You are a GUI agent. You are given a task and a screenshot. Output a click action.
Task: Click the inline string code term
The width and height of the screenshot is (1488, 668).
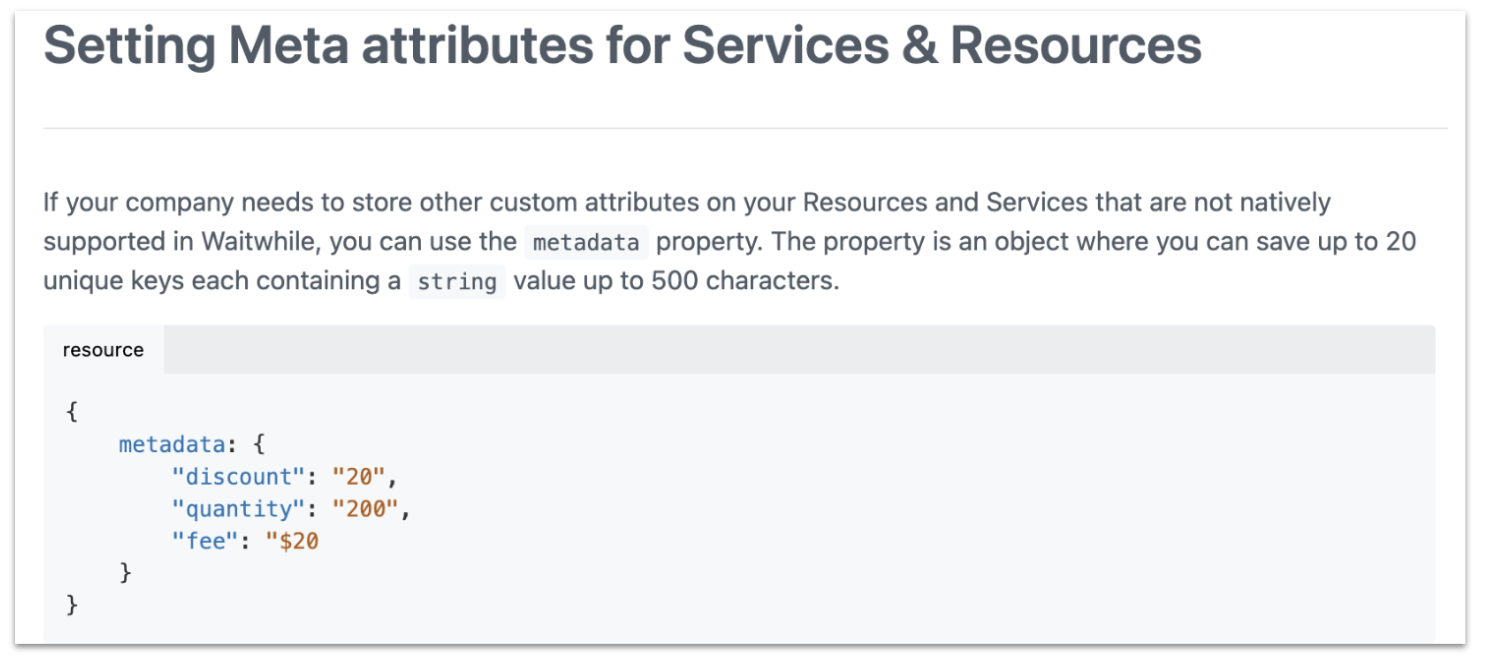(457, 281)
